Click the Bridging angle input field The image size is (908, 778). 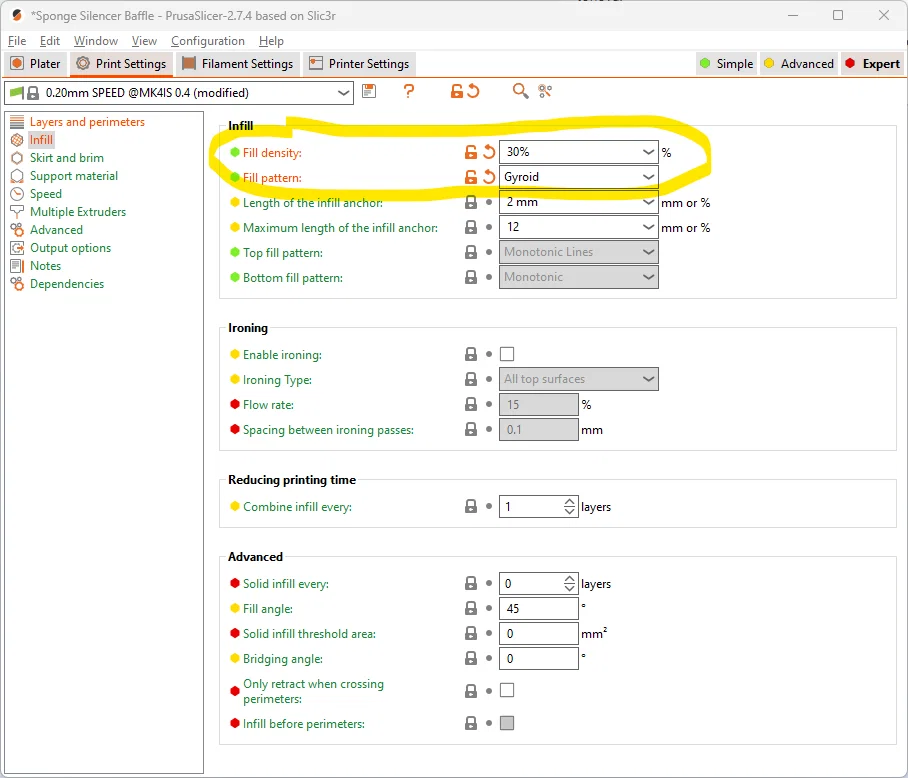click(539, 658)
